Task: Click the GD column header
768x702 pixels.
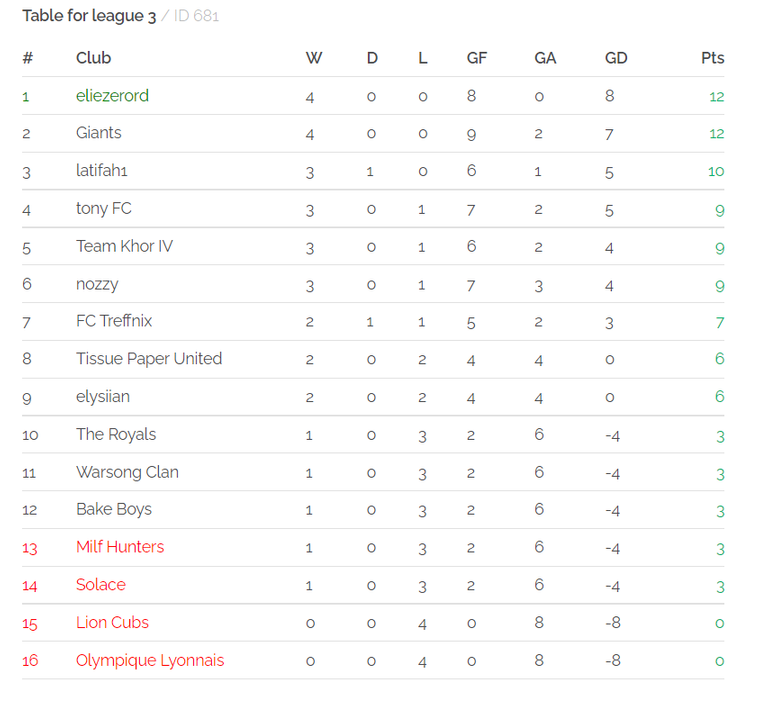Action: 616,58
